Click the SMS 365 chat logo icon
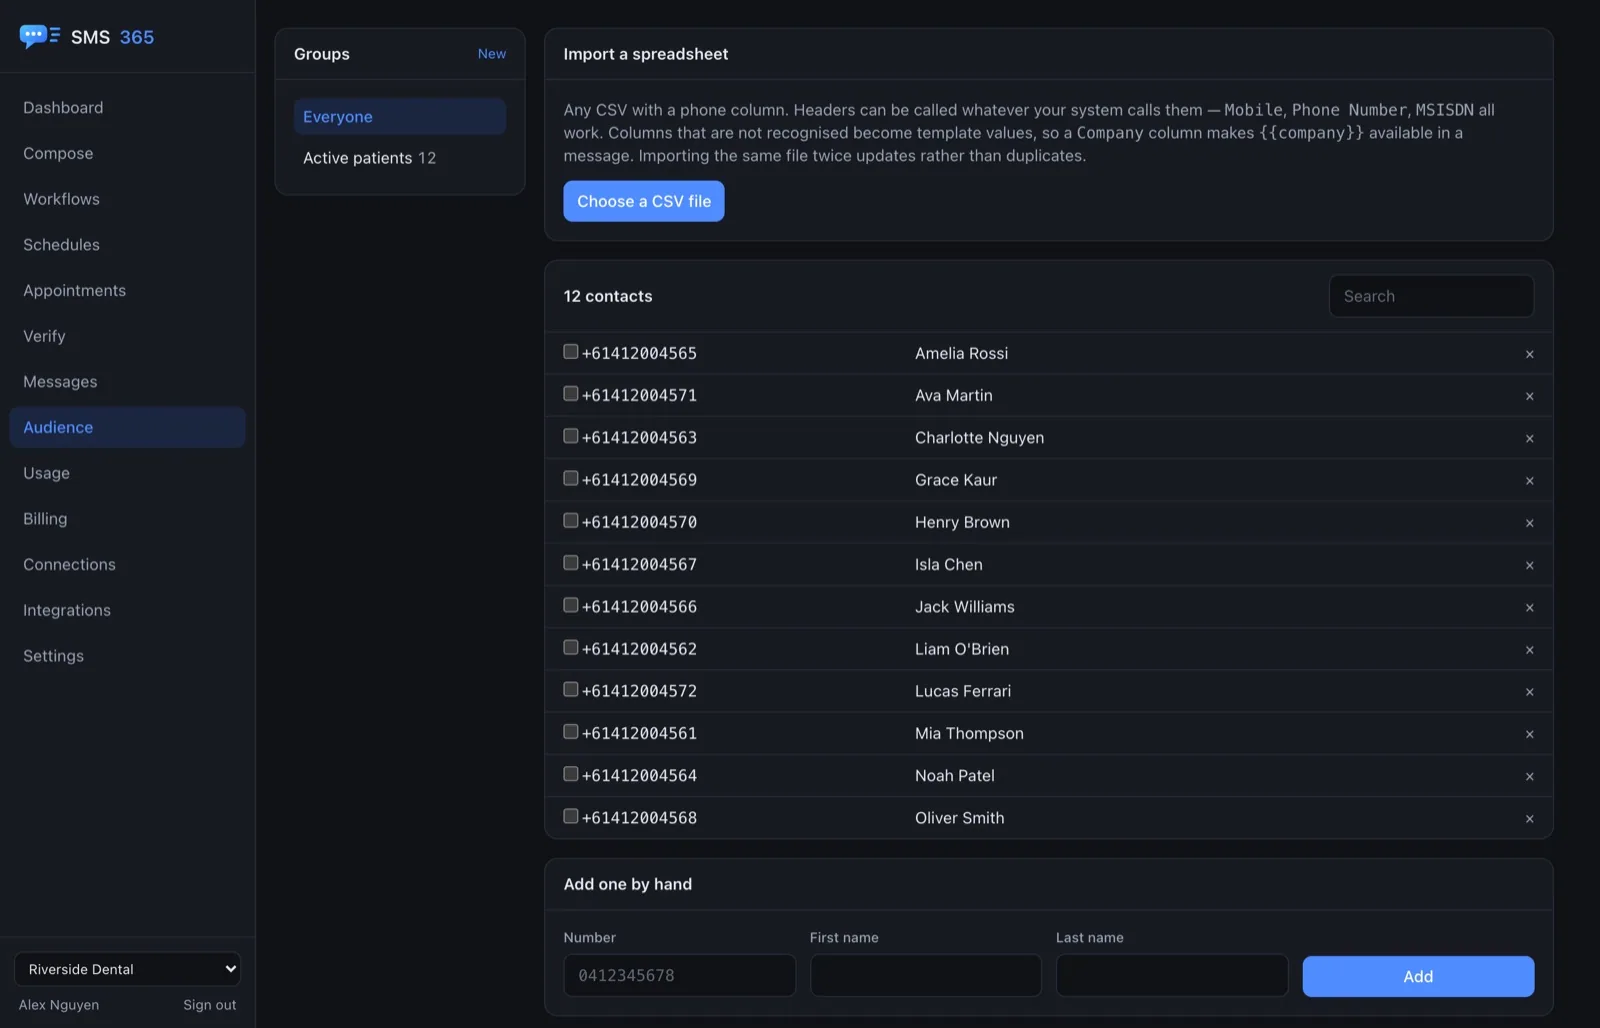Viewport: 1600px width, 1028px height. pos(40,36)
